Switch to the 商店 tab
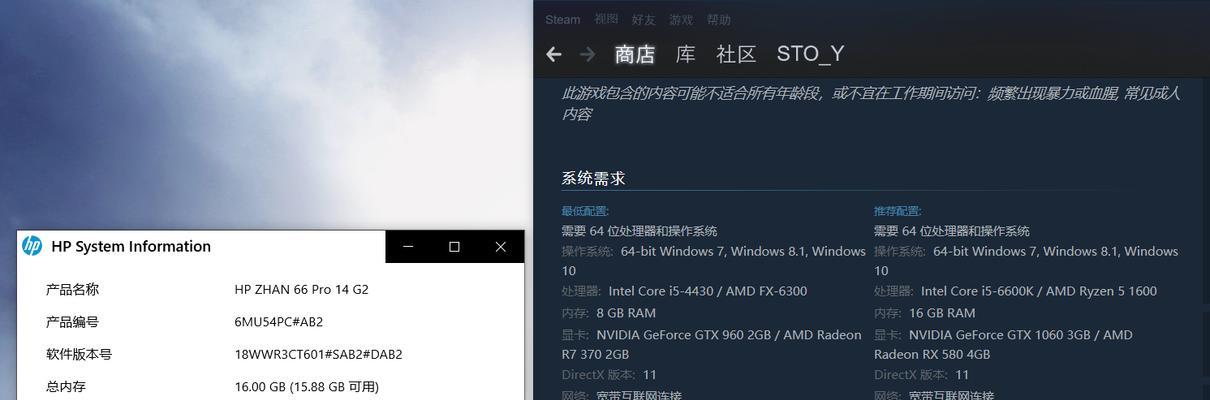The image size is (1210, 400). pyautogui.click(x=634, y=54)
